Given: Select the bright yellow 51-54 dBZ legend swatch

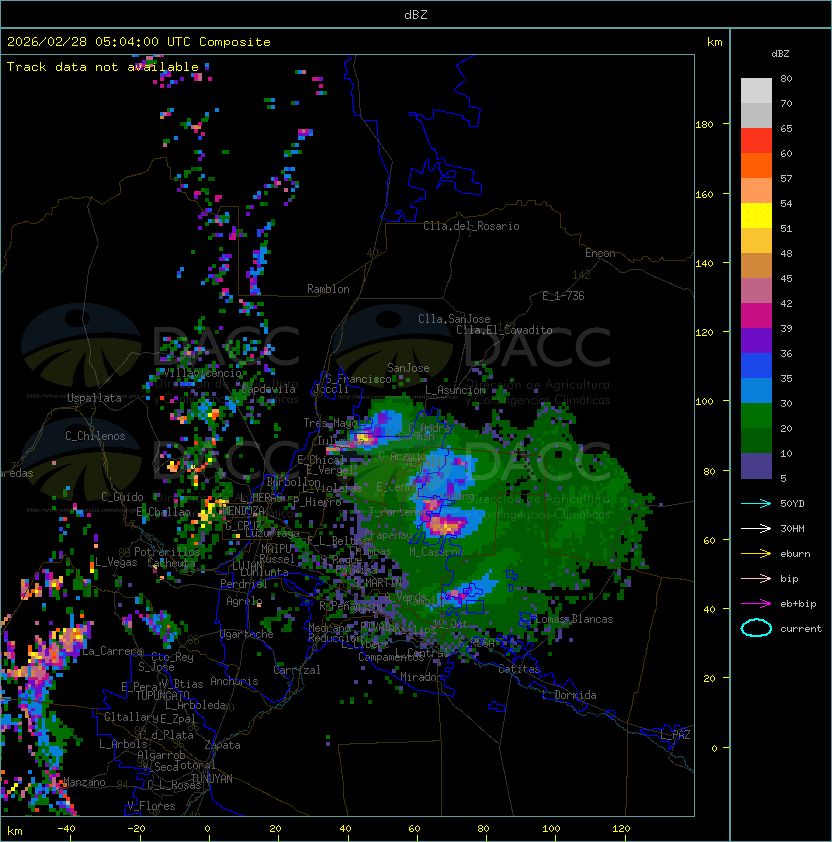Looking at the screenshot, I should (x=756, y=216).
